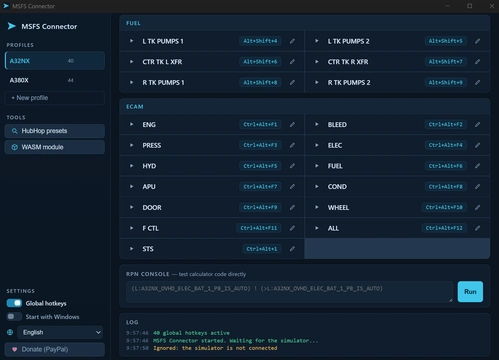
Task: Enable the Start with Windows switch
Action: click(x=14, y=317)
